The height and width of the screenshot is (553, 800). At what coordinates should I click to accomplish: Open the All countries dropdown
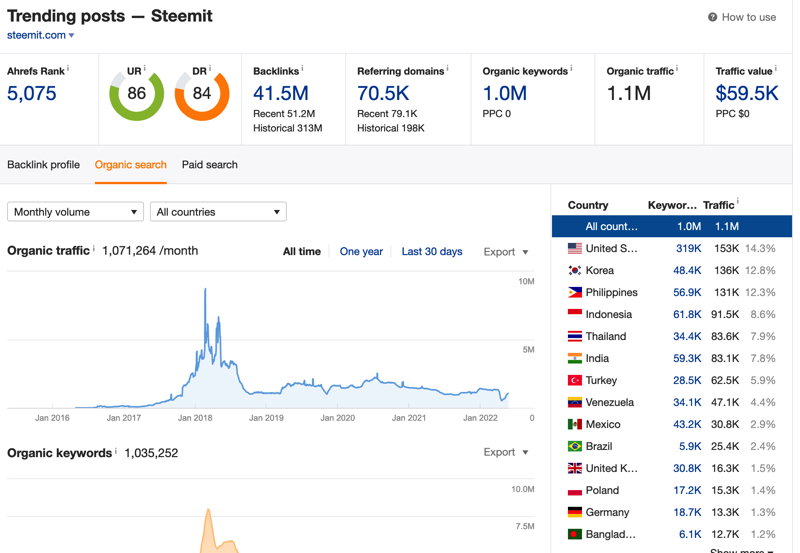coord(218,212)
